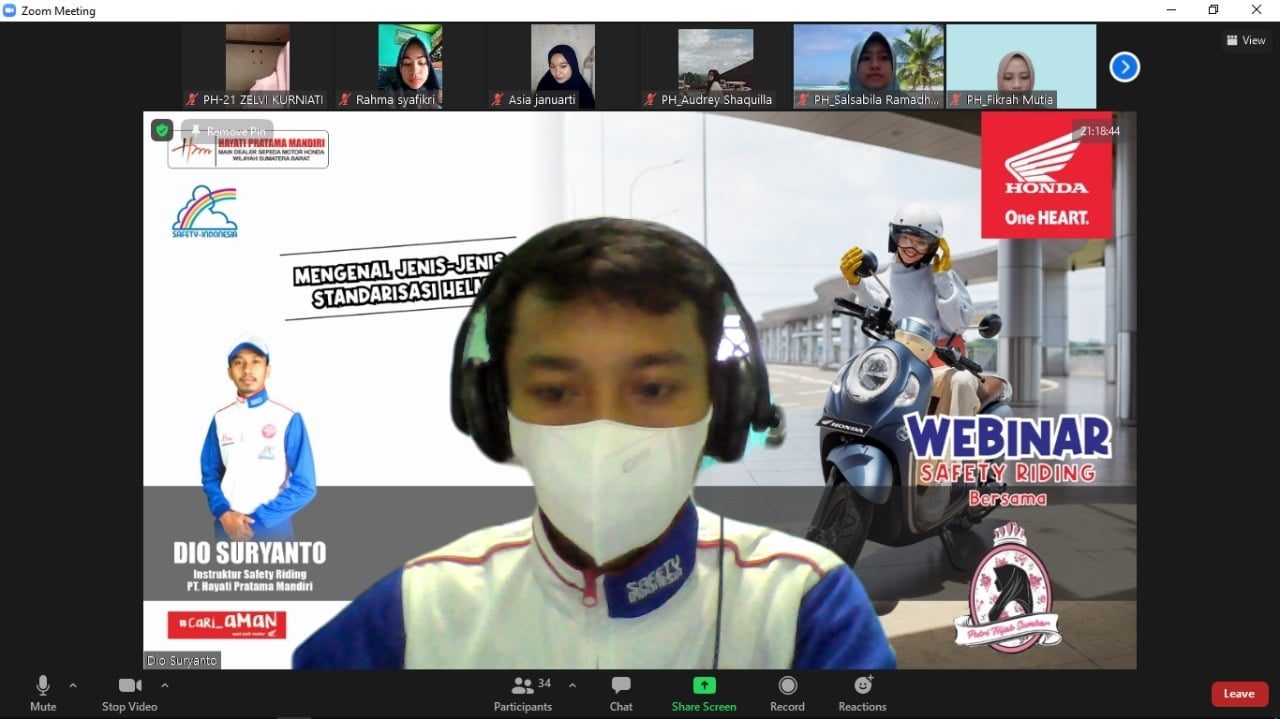Image resolution: width=1280 pixels, height=719 pixels.
Task: Click the green encryption shield icon
Action: (161, 130)
